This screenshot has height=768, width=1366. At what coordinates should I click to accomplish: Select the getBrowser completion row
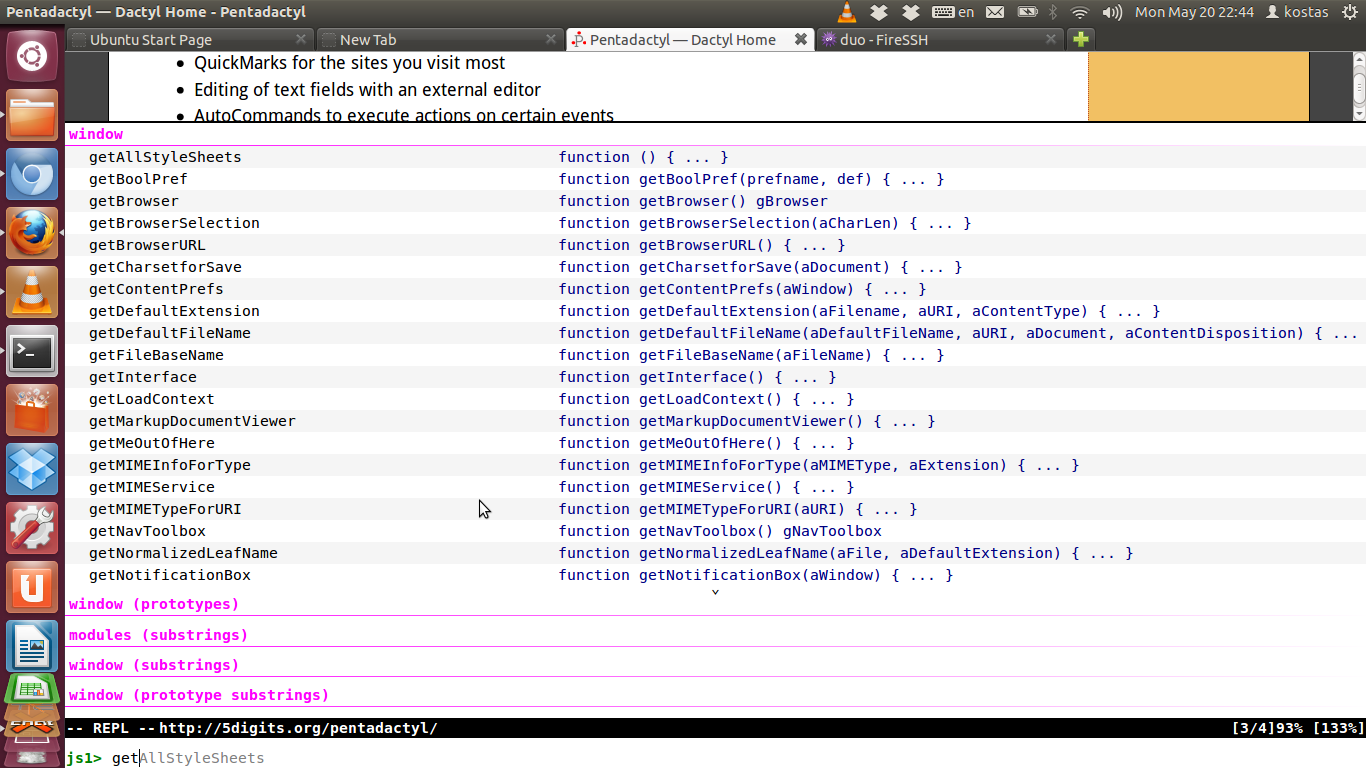tap(715, 201)
